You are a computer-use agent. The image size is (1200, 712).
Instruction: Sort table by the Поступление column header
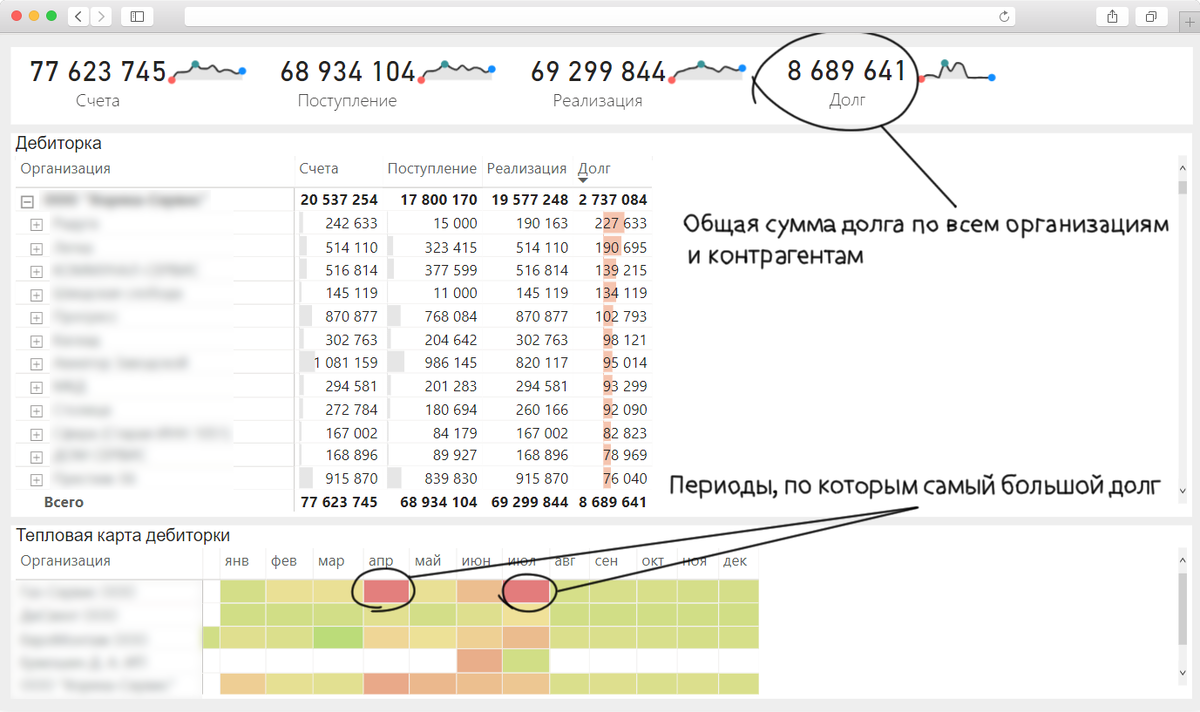click(432, 169)
